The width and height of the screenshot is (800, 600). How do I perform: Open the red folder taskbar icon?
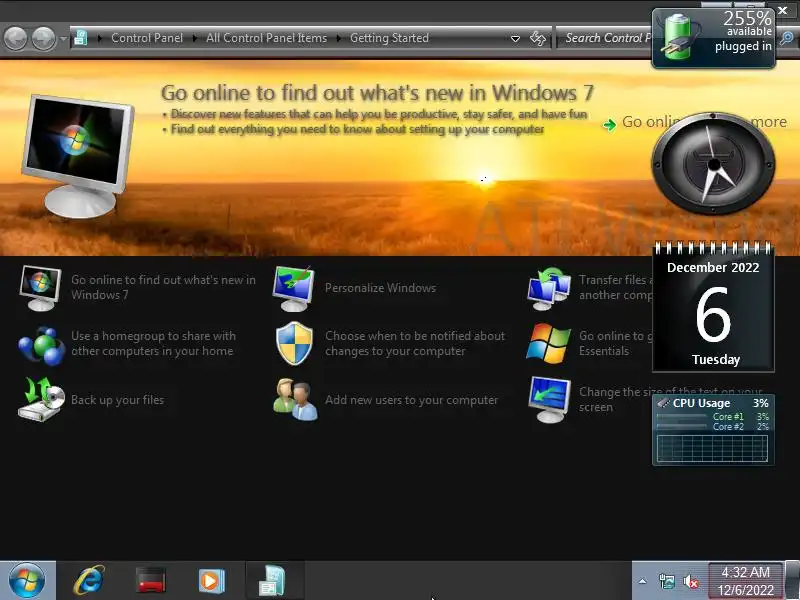[151, 581]
